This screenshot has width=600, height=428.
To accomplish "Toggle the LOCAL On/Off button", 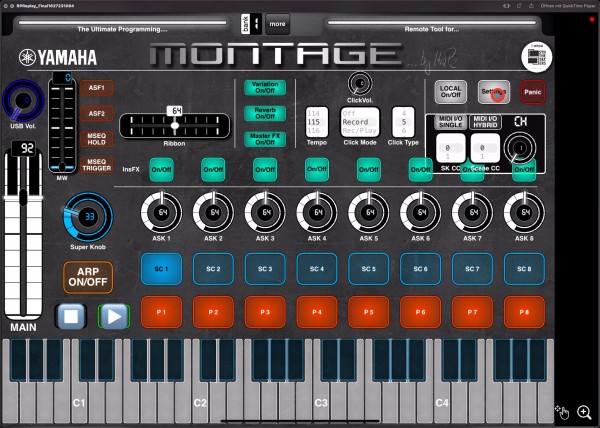I will pos(450,92).
